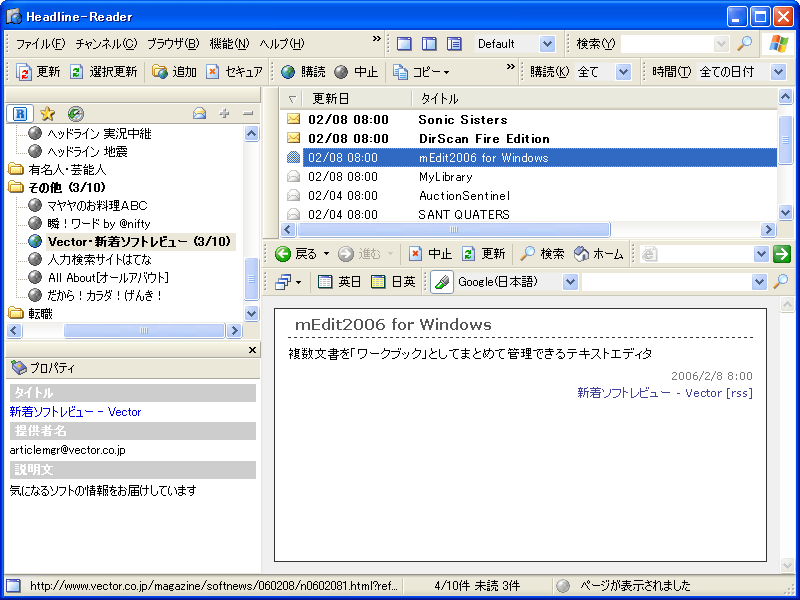Open the 時間(T) 全ての日付 dropdown
The image size is (800, 600).
[x=778, y=72]
